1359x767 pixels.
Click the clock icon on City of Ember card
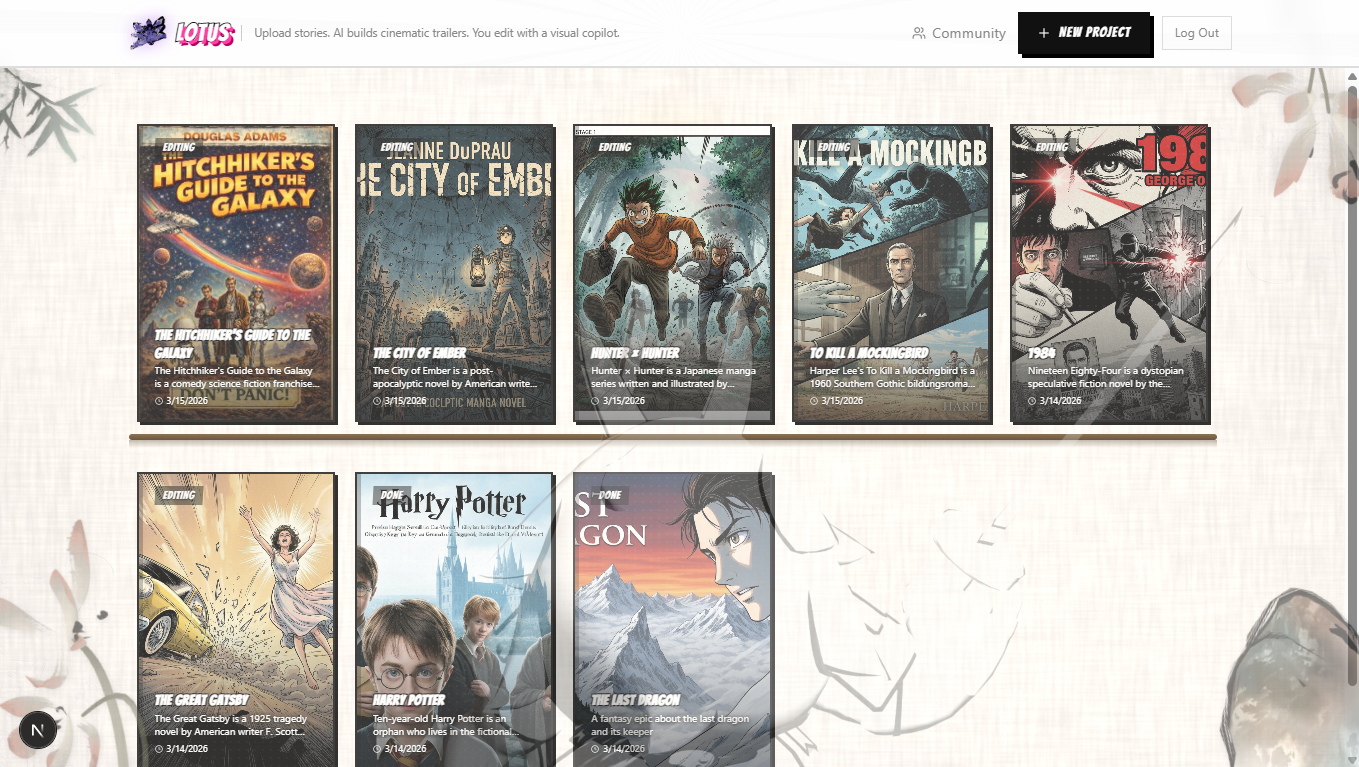[377, 401]
